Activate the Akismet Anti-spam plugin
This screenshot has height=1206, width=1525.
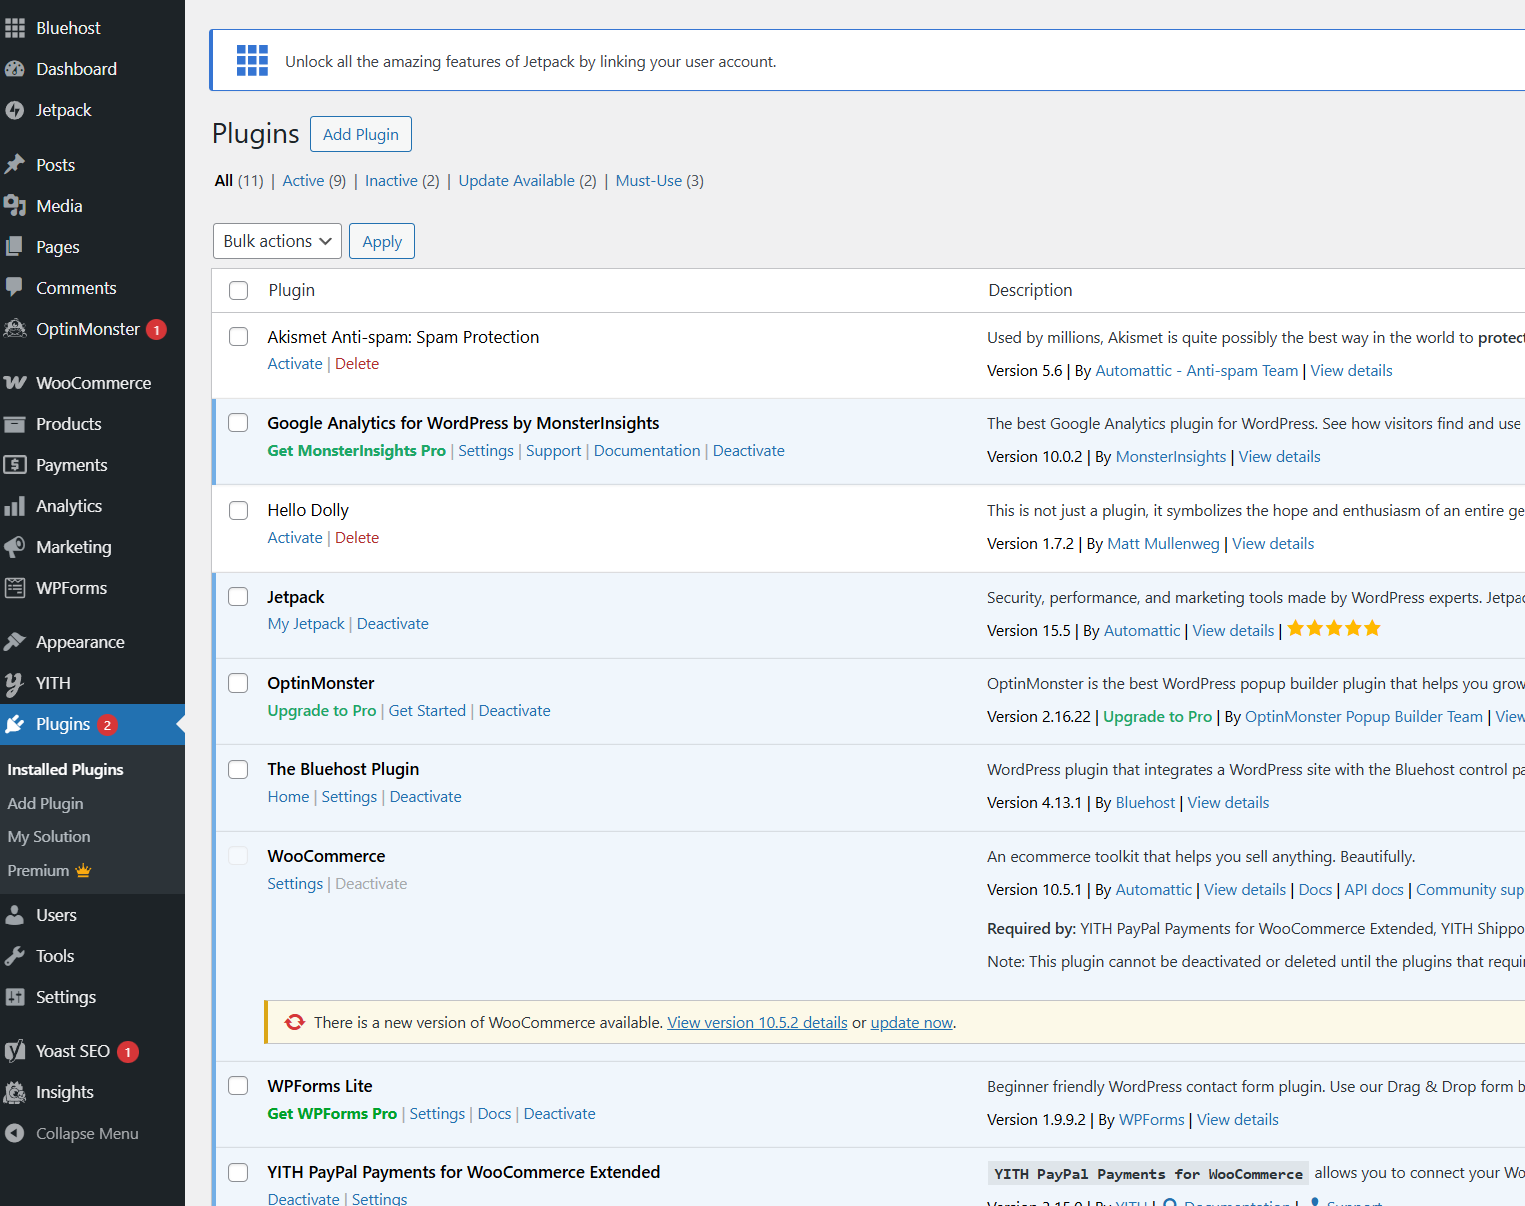(295, 364)
